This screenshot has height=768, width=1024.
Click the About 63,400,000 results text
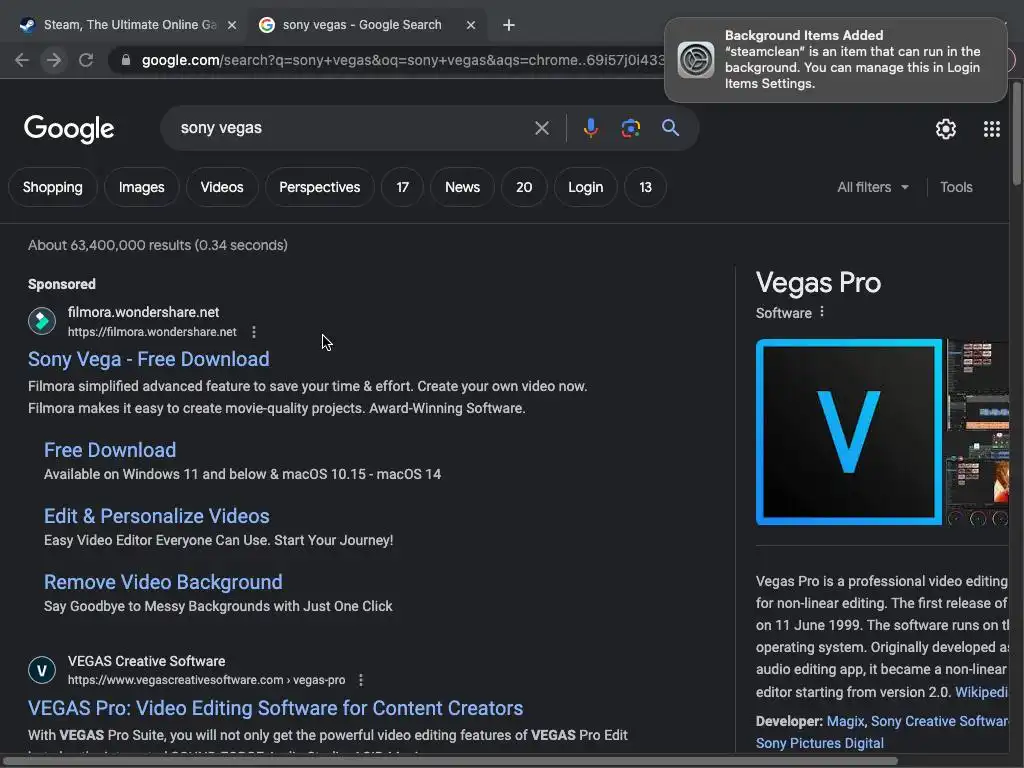pos(157,245)
